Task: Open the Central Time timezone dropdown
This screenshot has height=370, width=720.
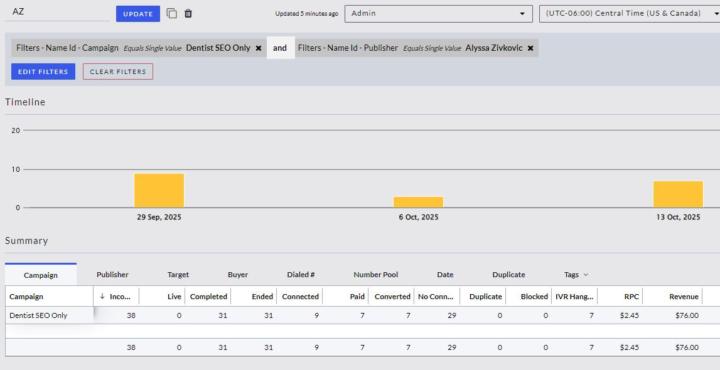Action: click(x=630, y=14)
